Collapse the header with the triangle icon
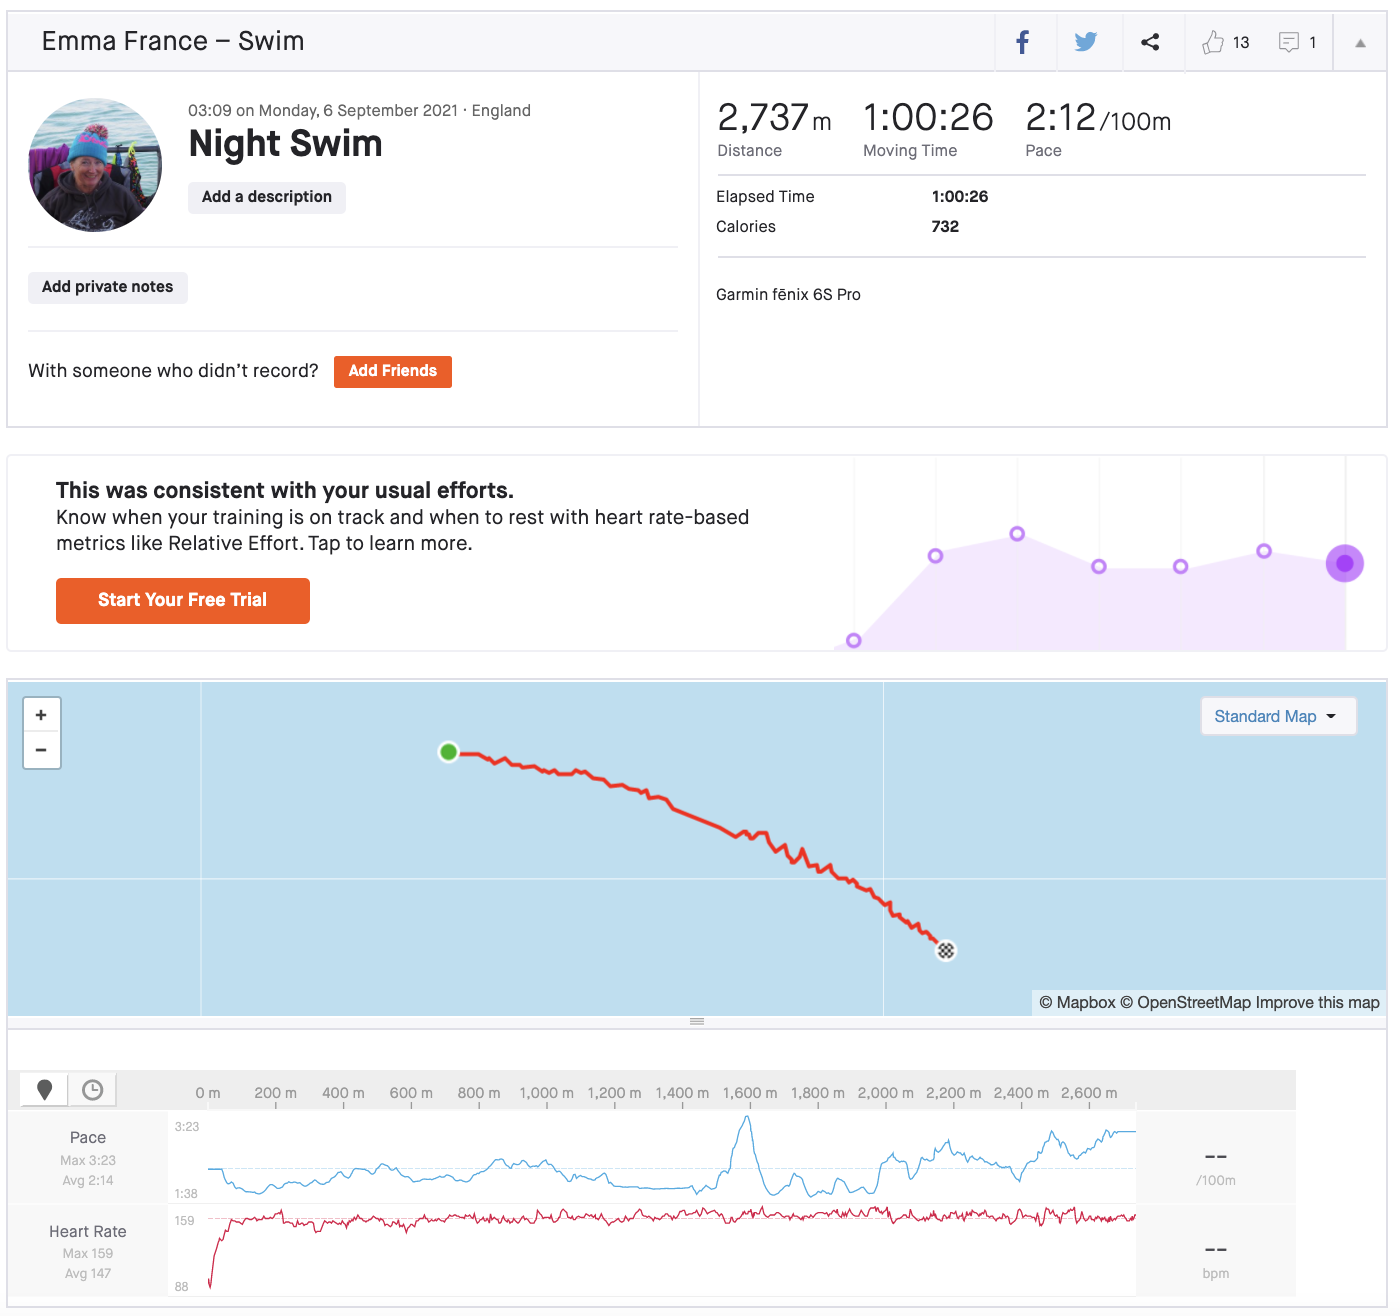This screenshot has width=1400, height=1316. coord(1358,41)
